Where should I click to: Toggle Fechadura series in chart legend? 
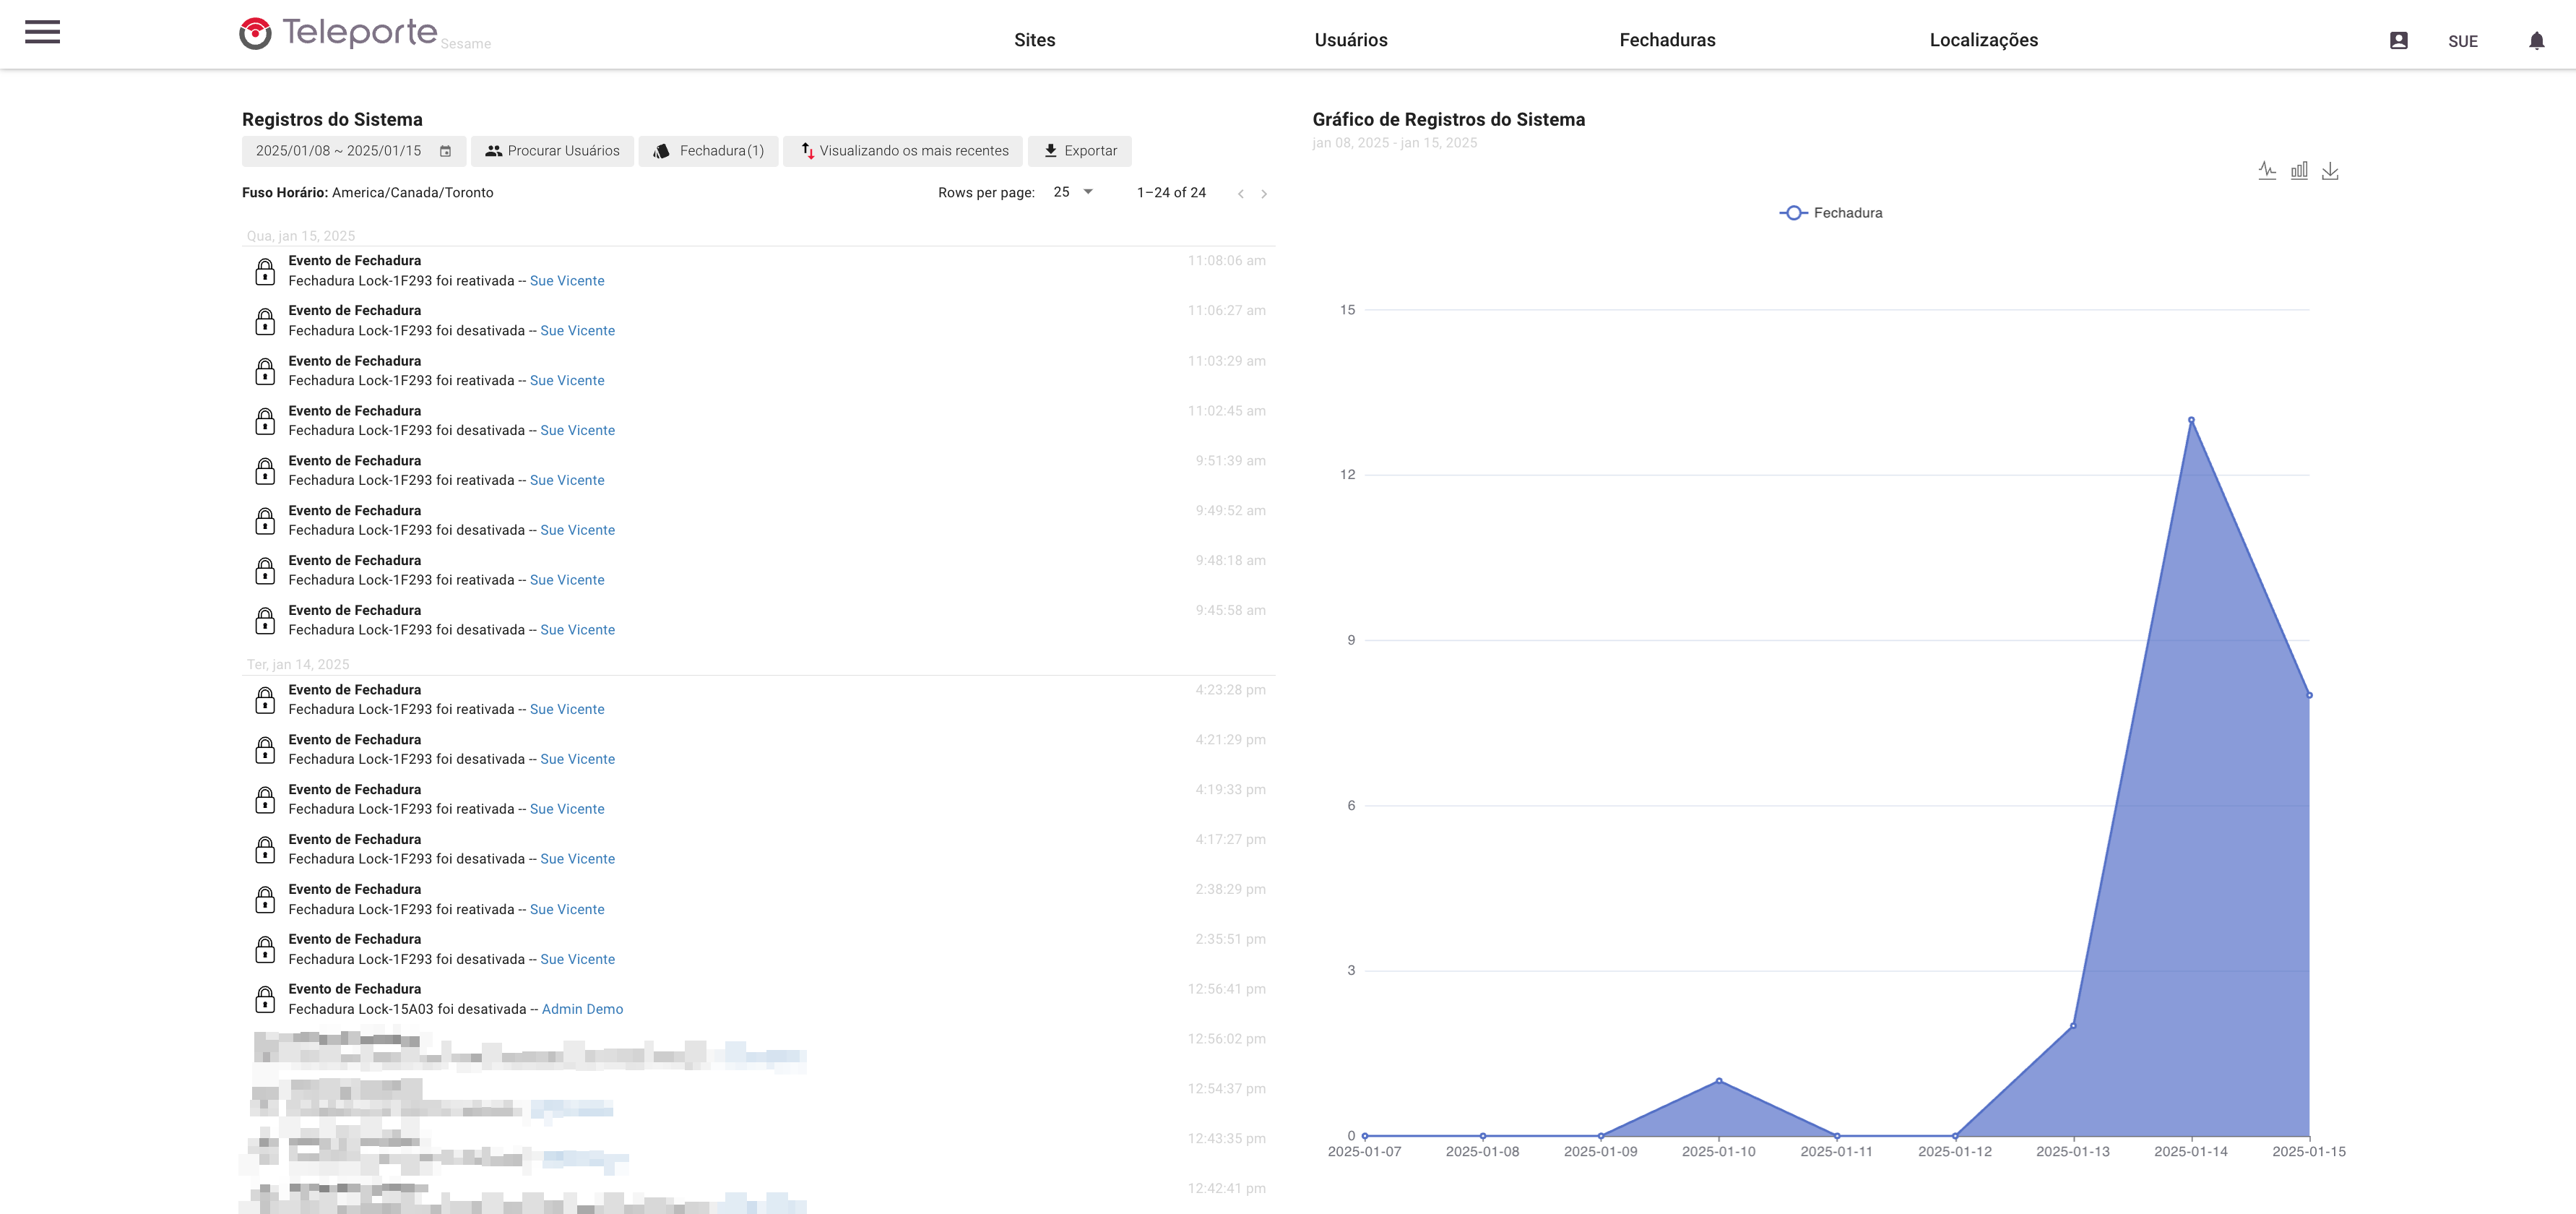coord(1831,213)
